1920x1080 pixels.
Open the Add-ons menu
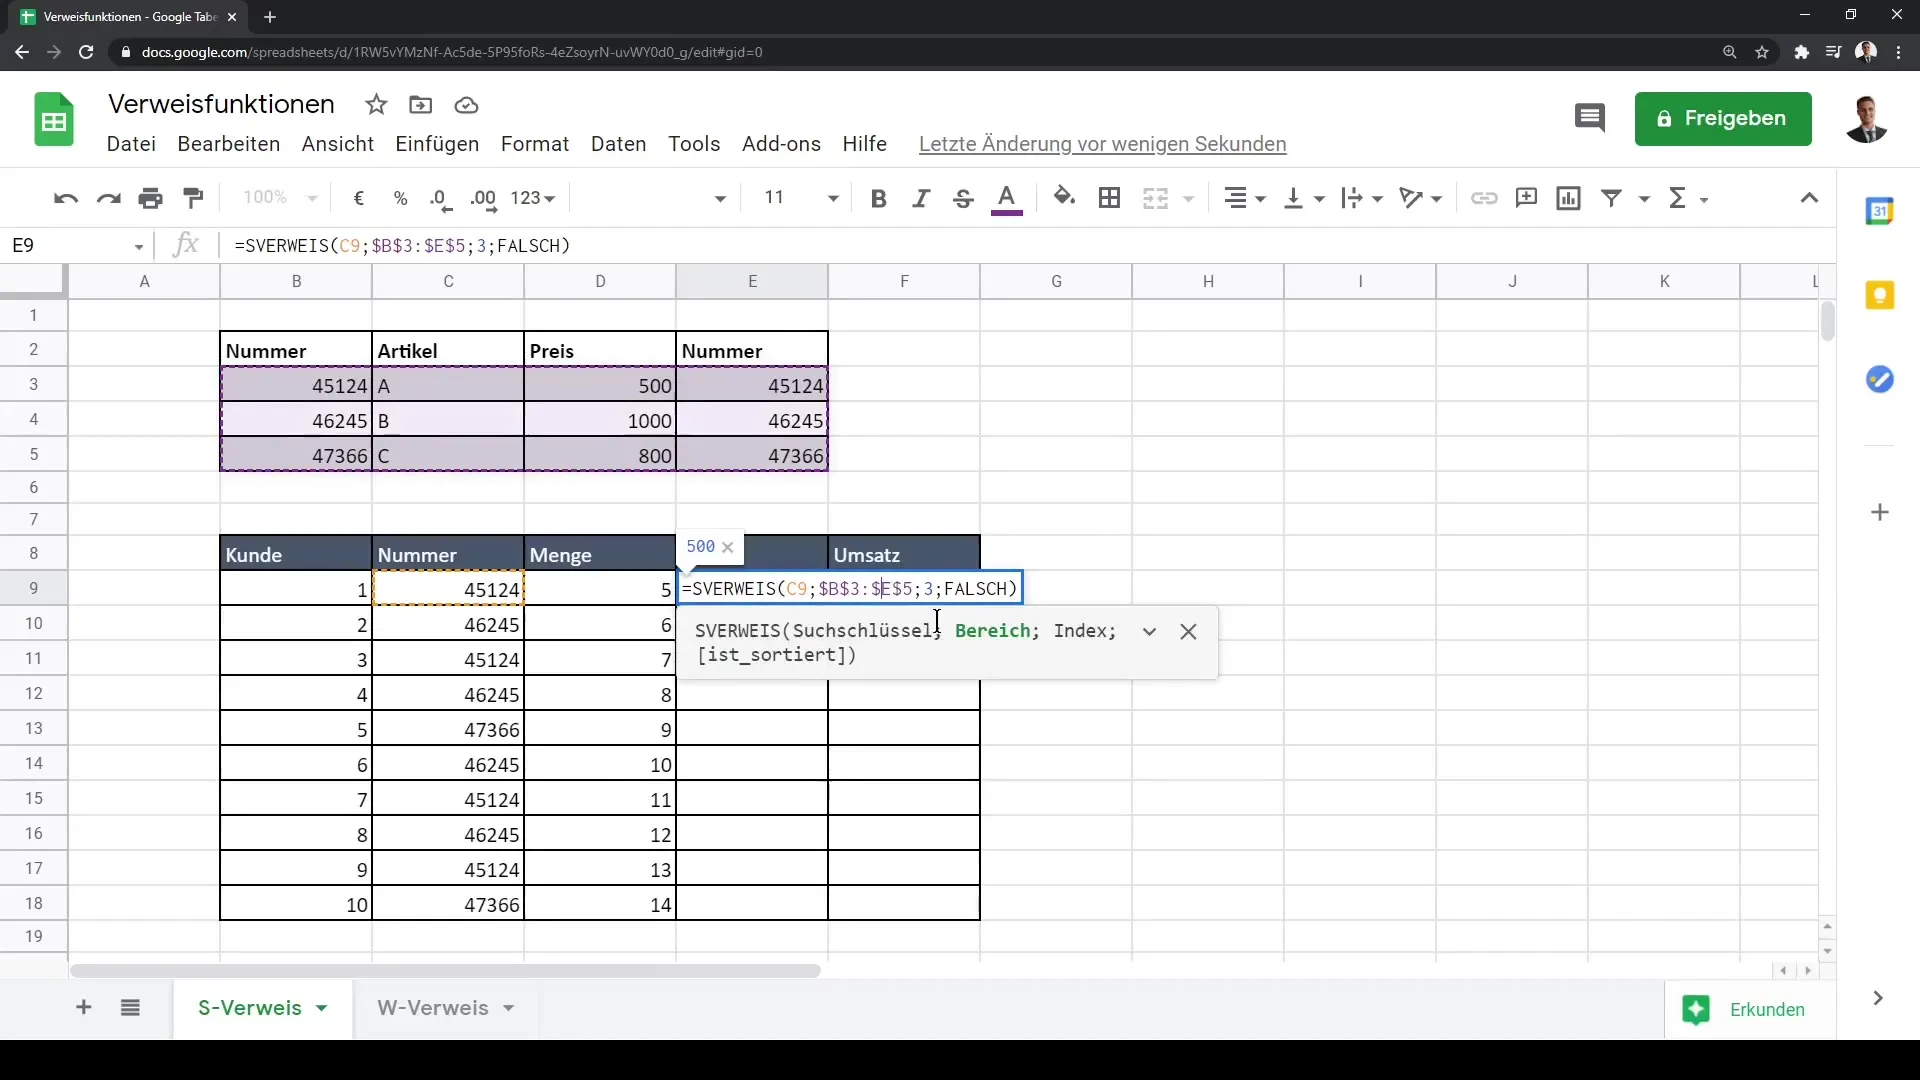pos(781,144)
